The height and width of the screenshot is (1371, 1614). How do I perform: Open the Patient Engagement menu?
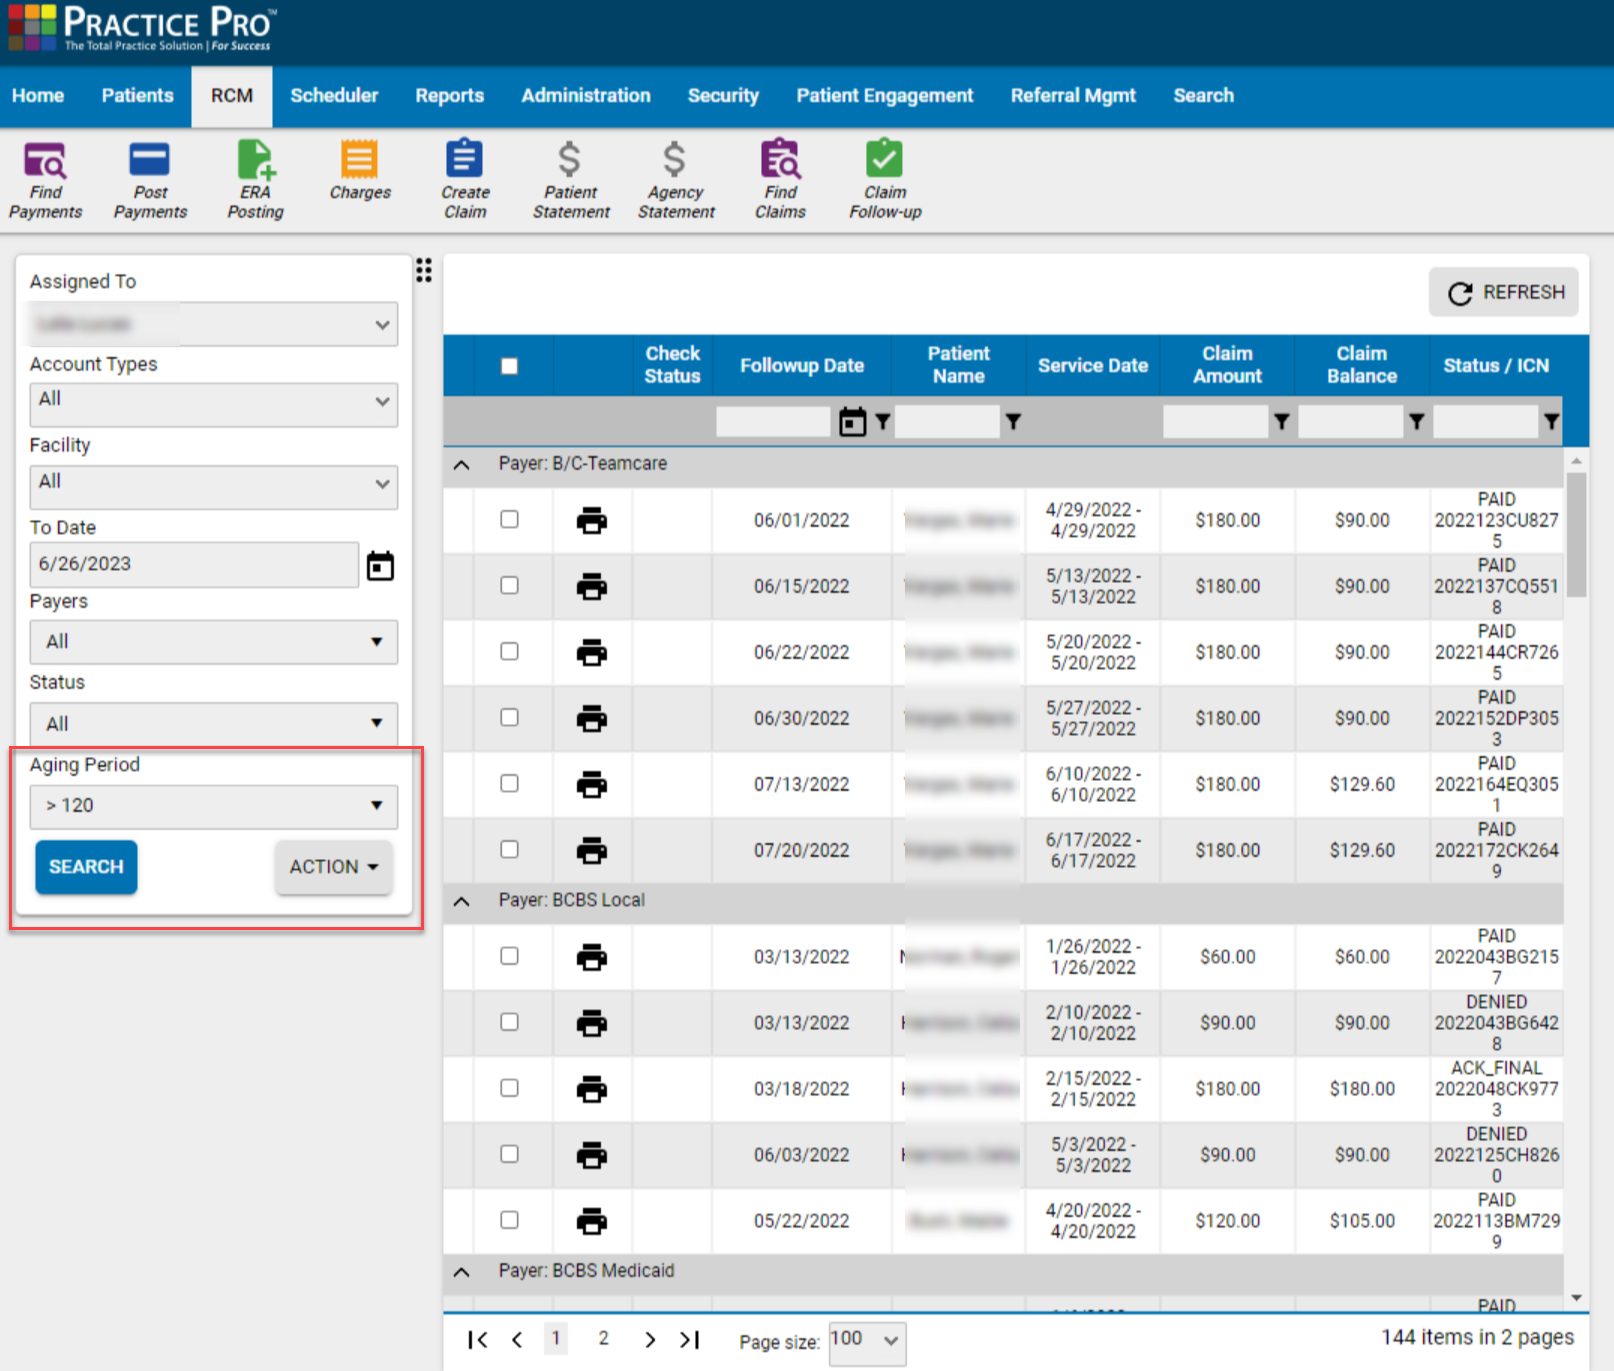coord(884,96)
